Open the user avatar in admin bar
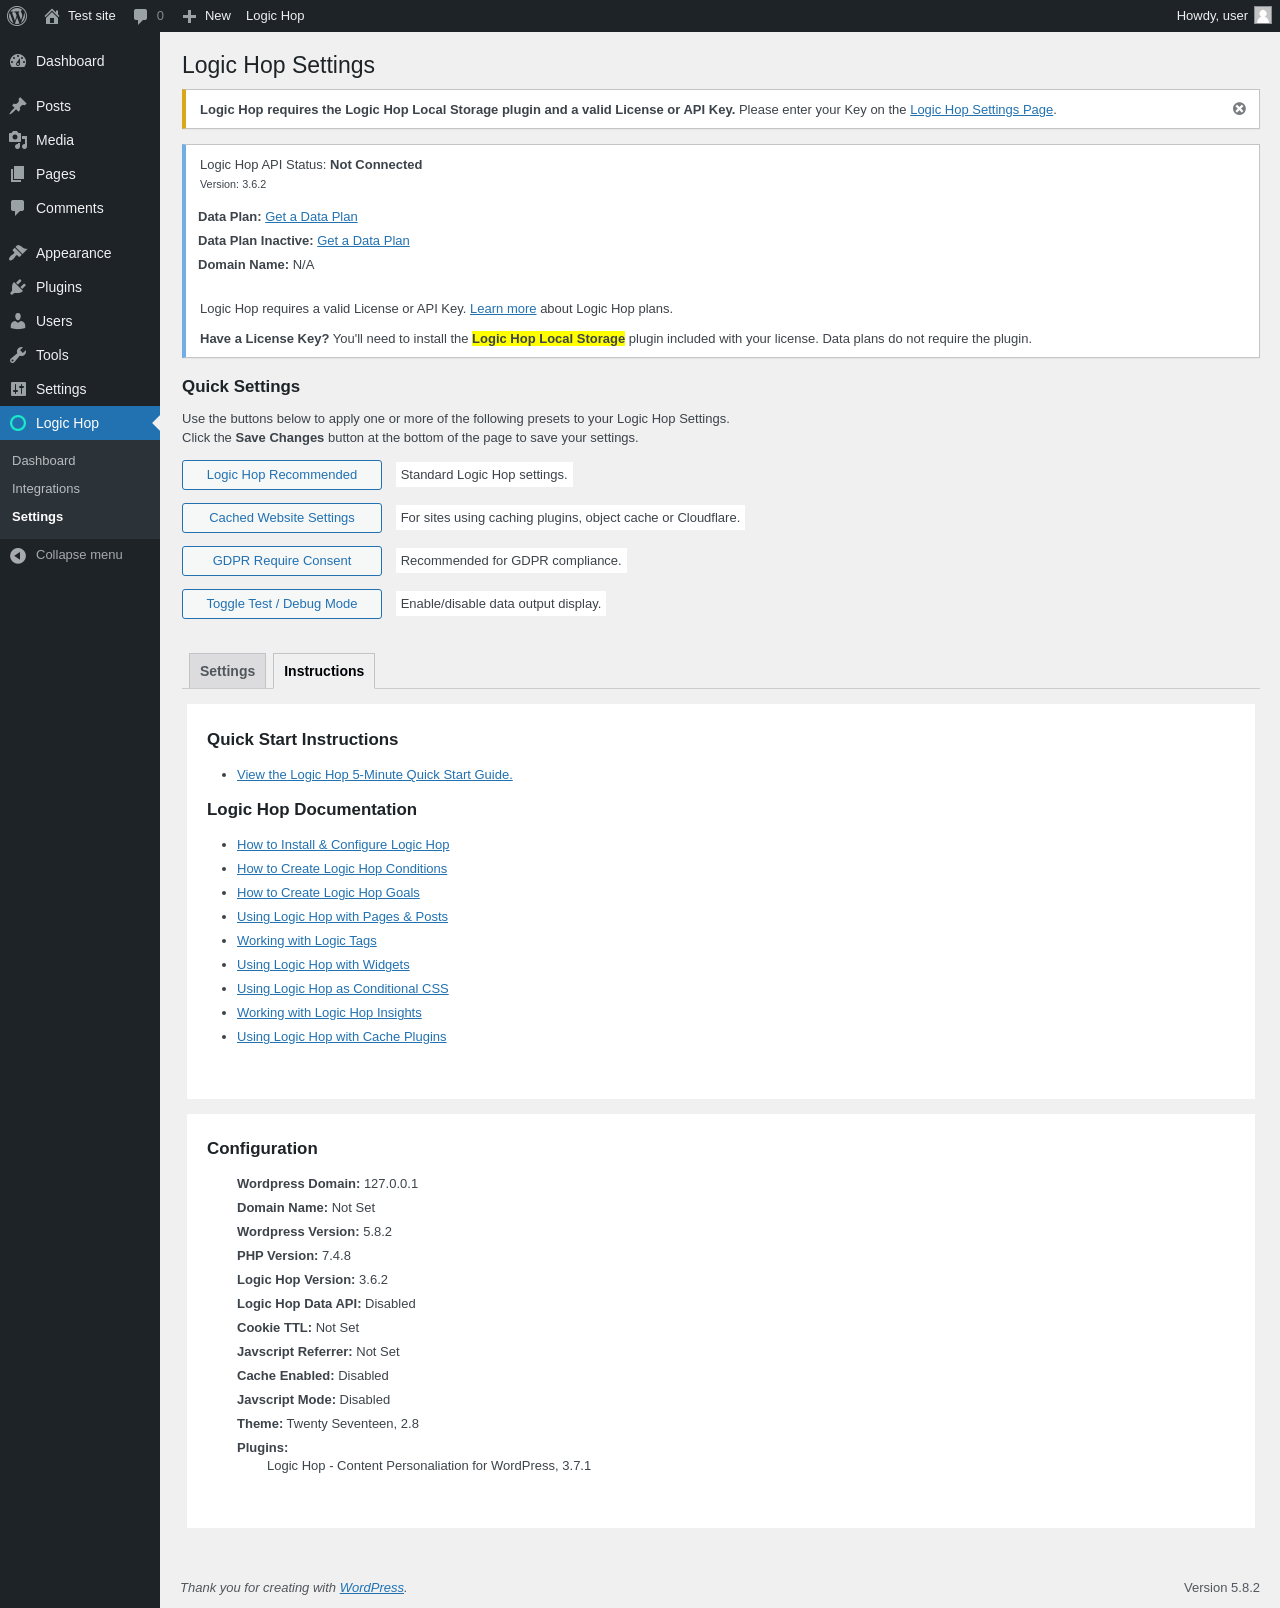Image resolution: width=1280 pixels, height=1608 pixels. tap(1263, 15)
